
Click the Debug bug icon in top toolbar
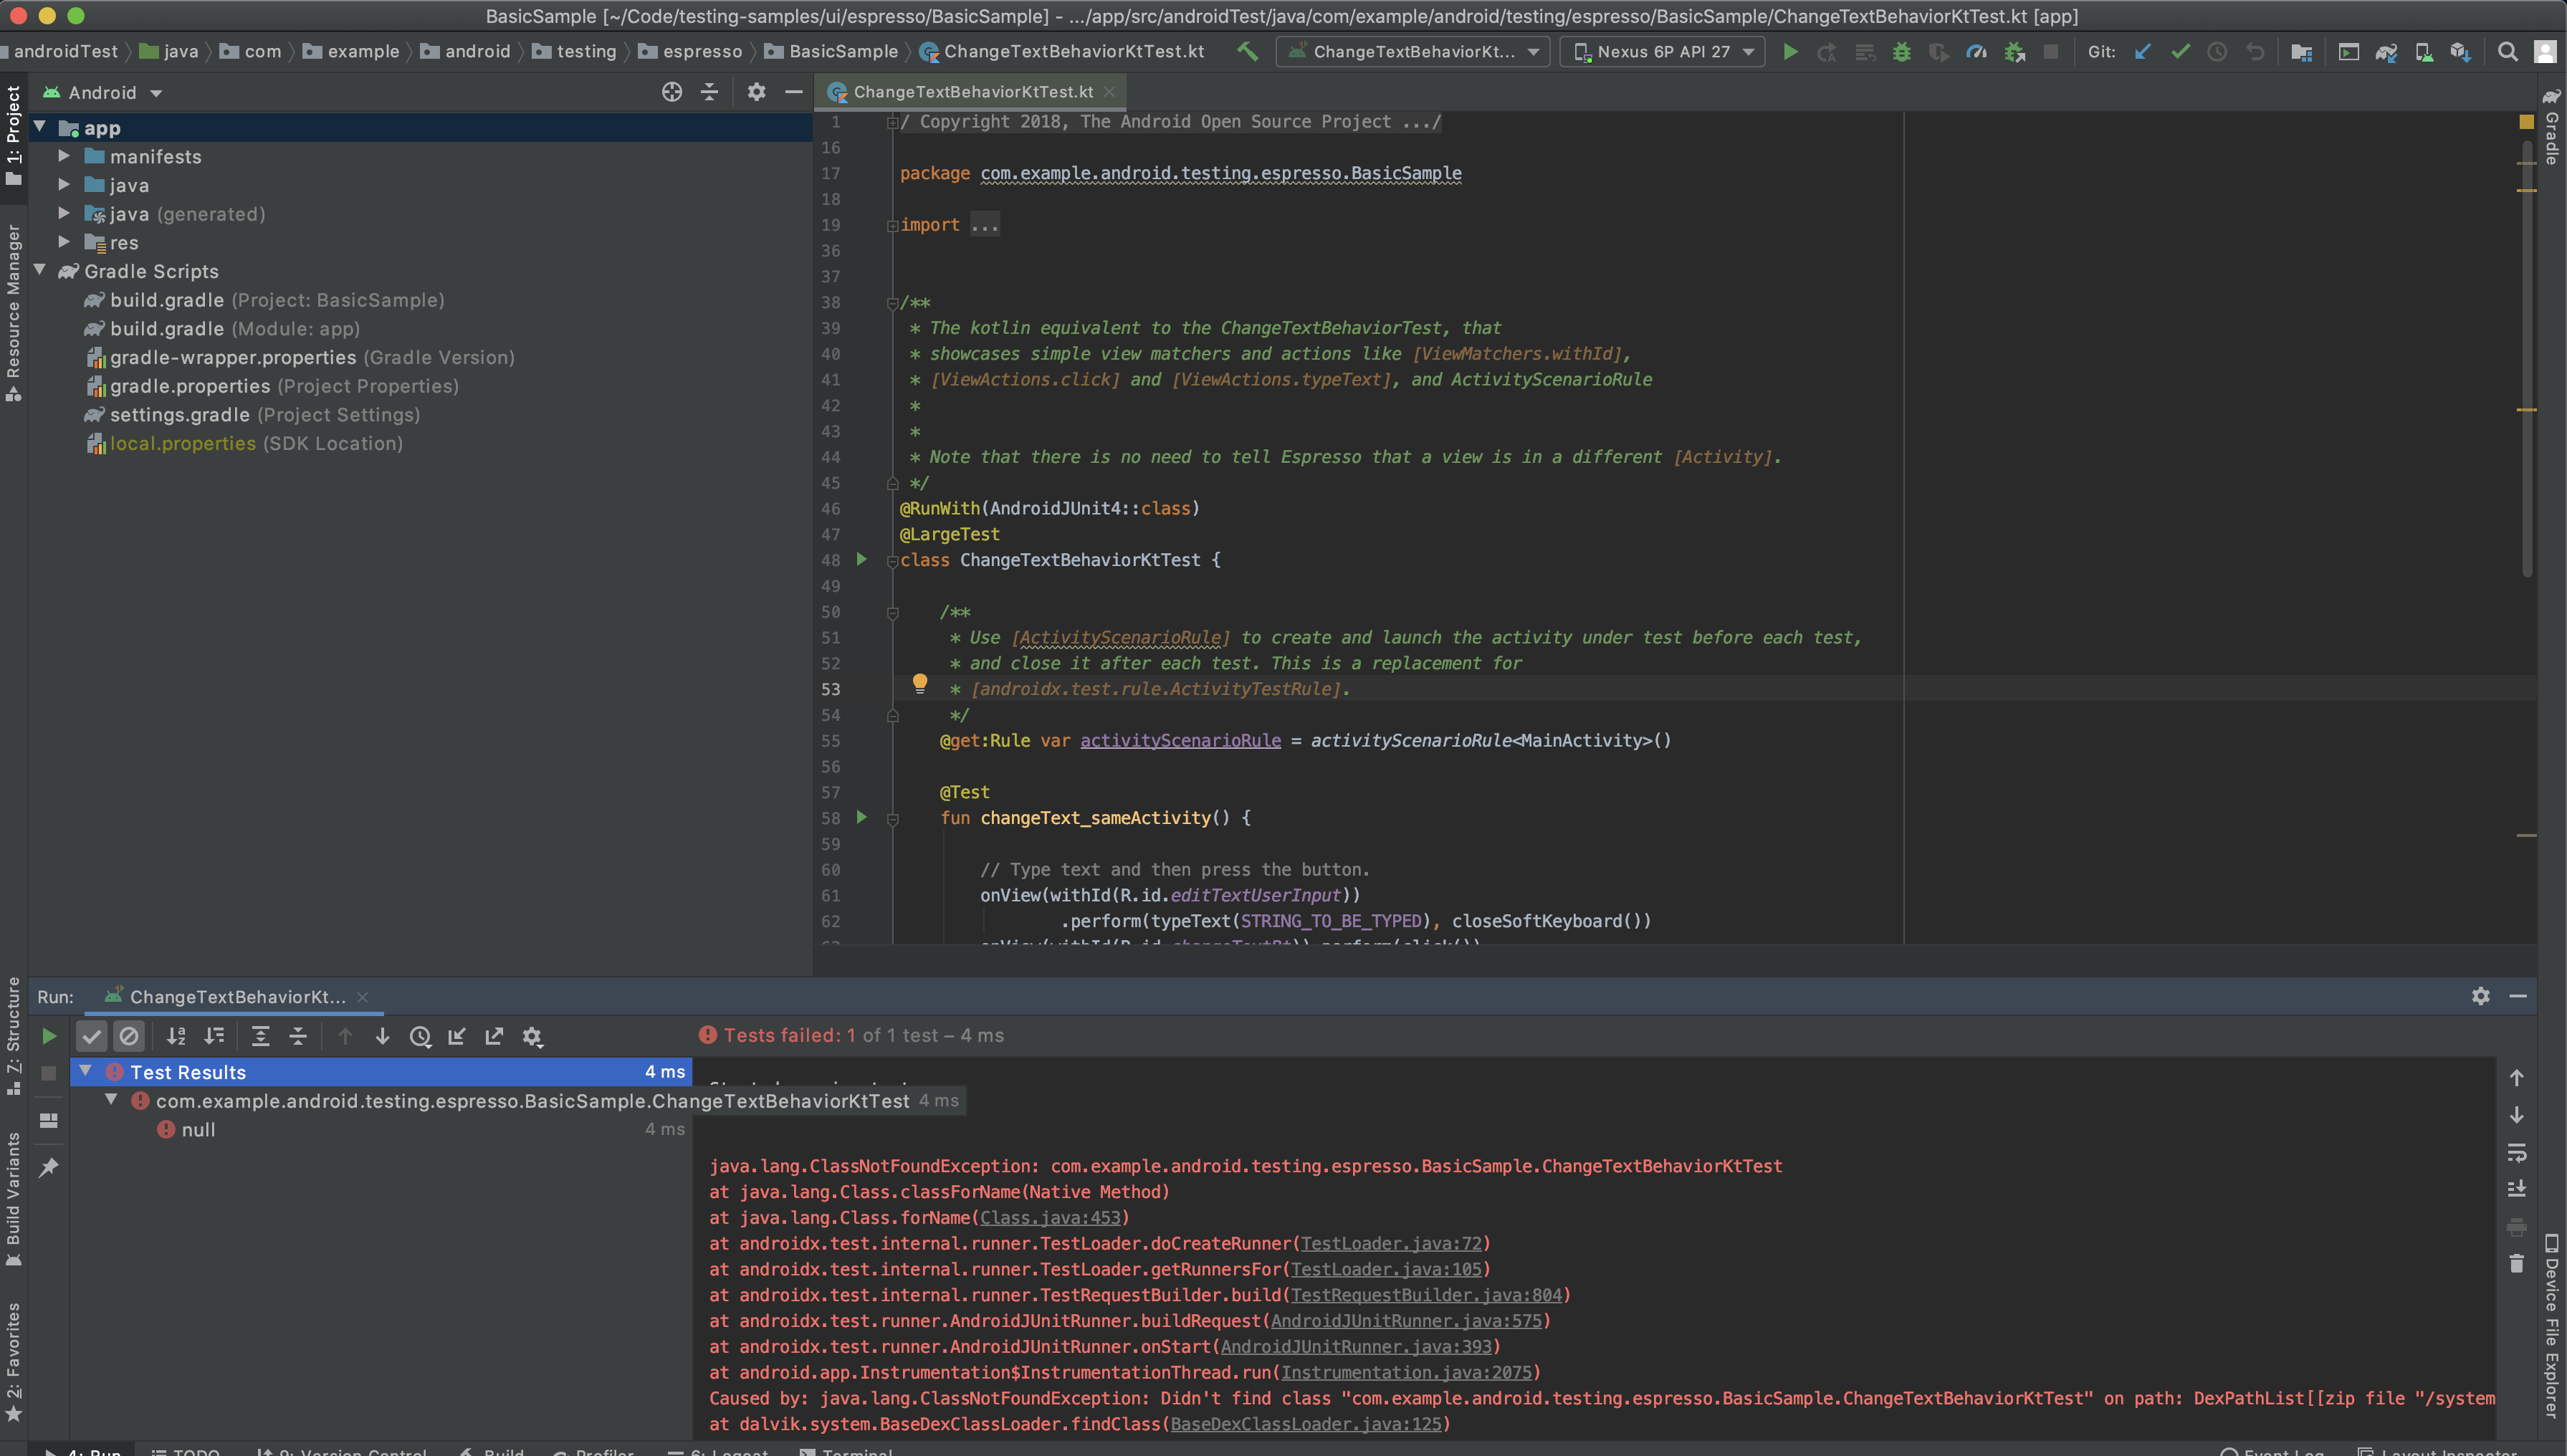coord(1902,52)
